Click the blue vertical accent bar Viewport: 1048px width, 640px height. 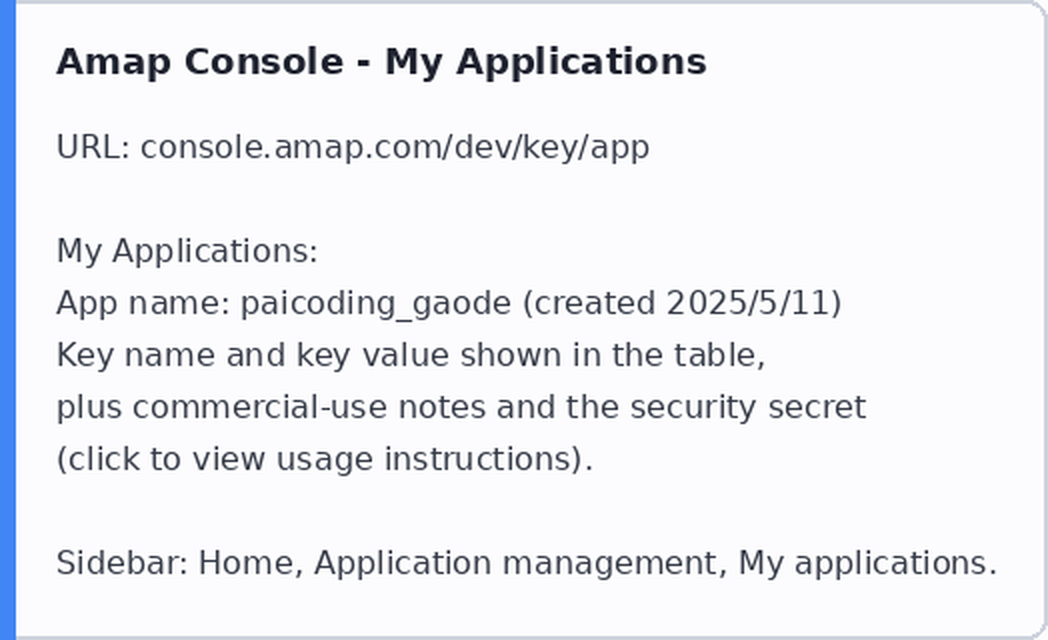[x=7, y=320]
